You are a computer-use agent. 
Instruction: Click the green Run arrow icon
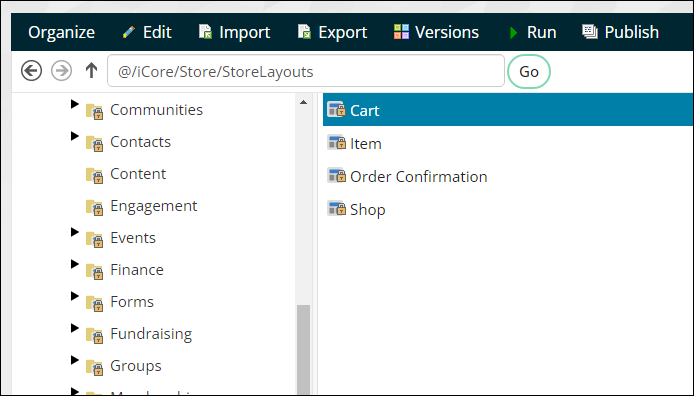(x=513, y=32)
